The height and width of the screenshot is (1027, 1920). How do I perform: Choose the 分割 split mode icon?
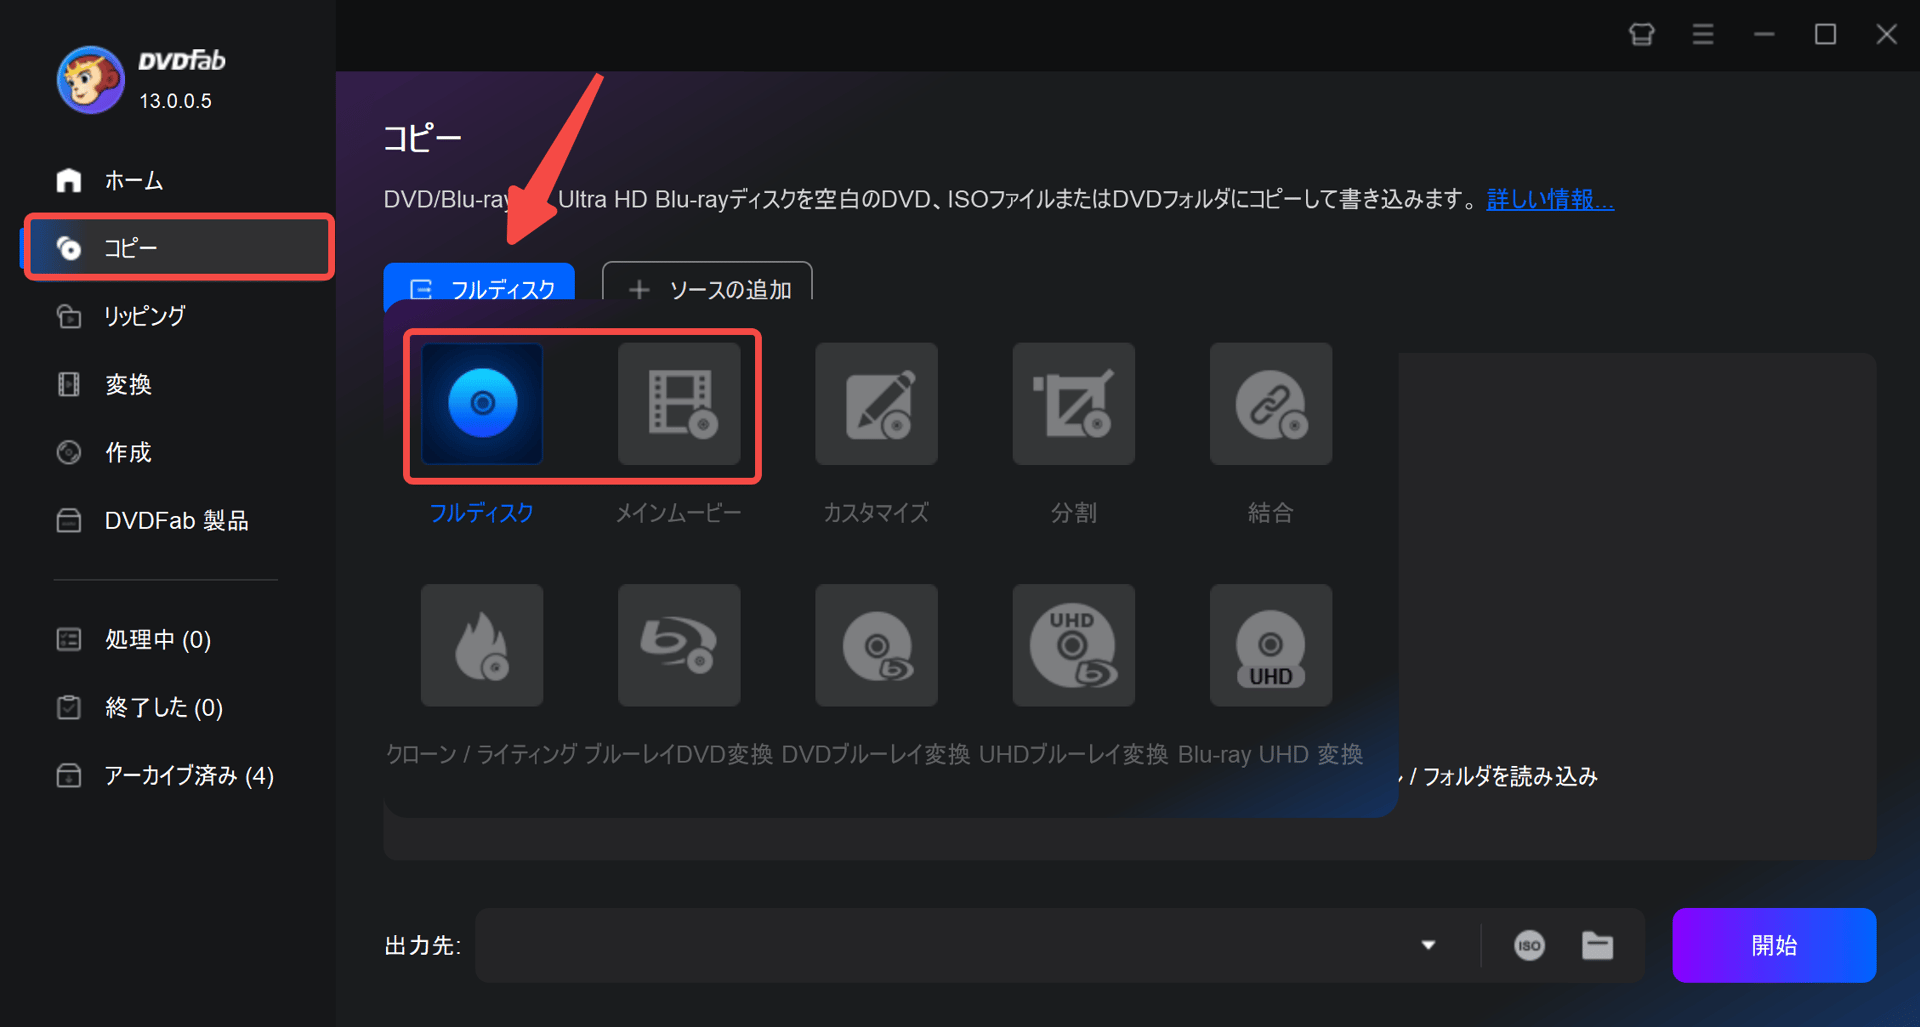pos(1073,403)
